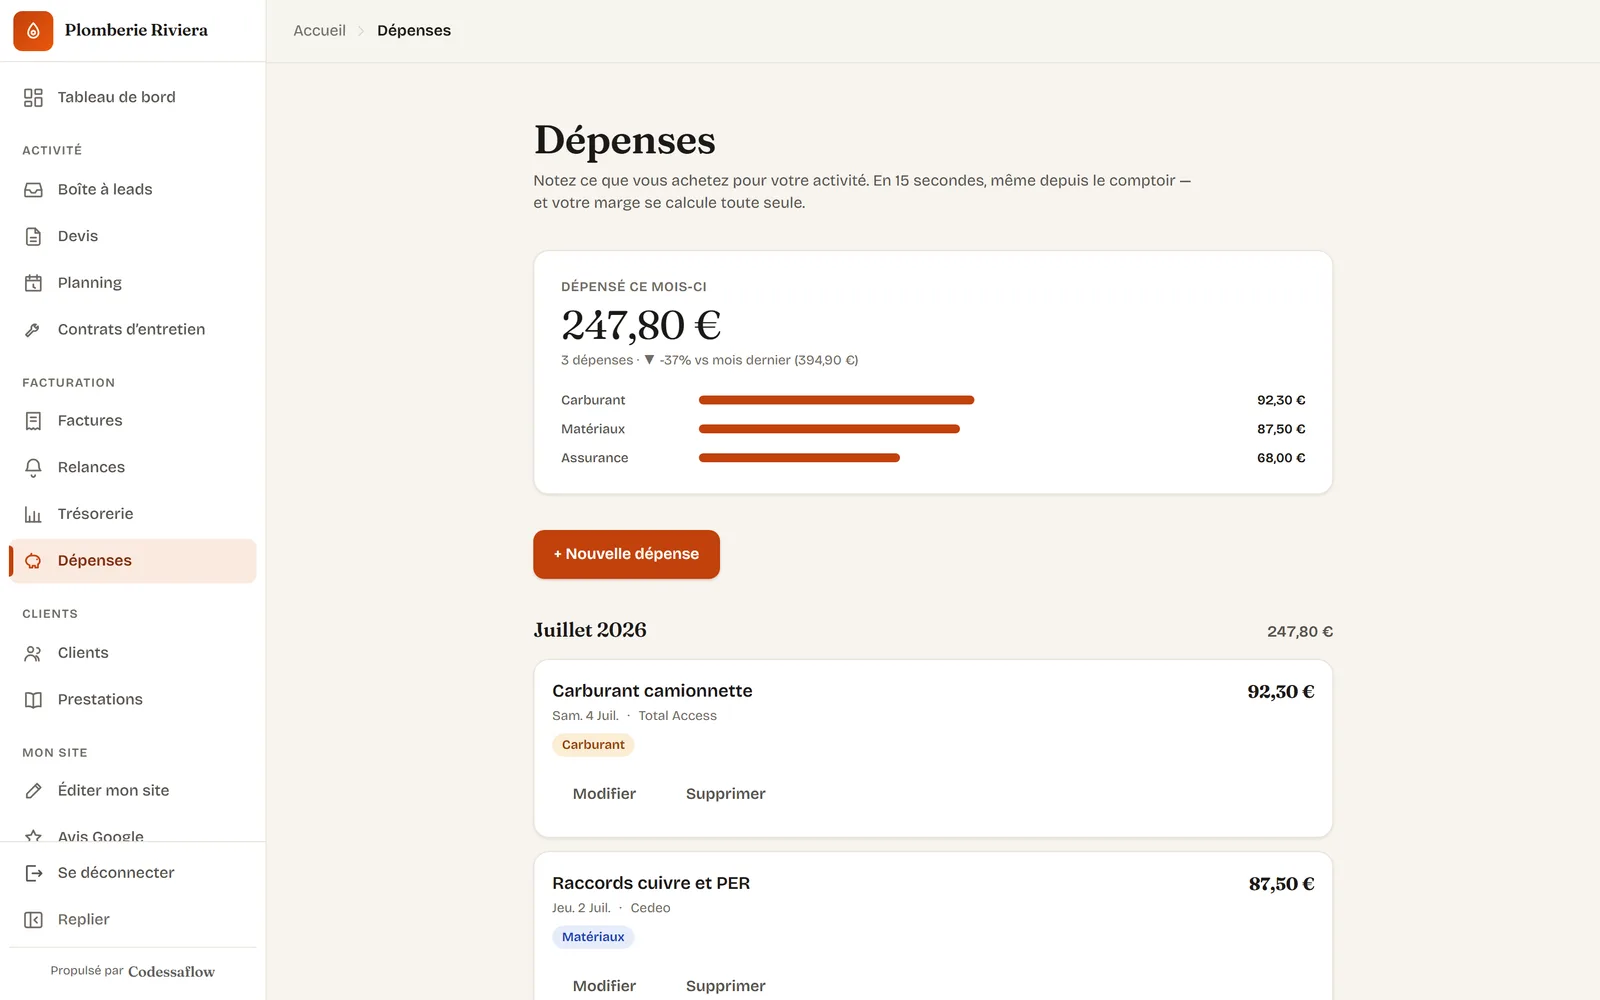1600x1000 pixels.
Task: Click the Carburant spending progress bar
Action: (836, 400)
